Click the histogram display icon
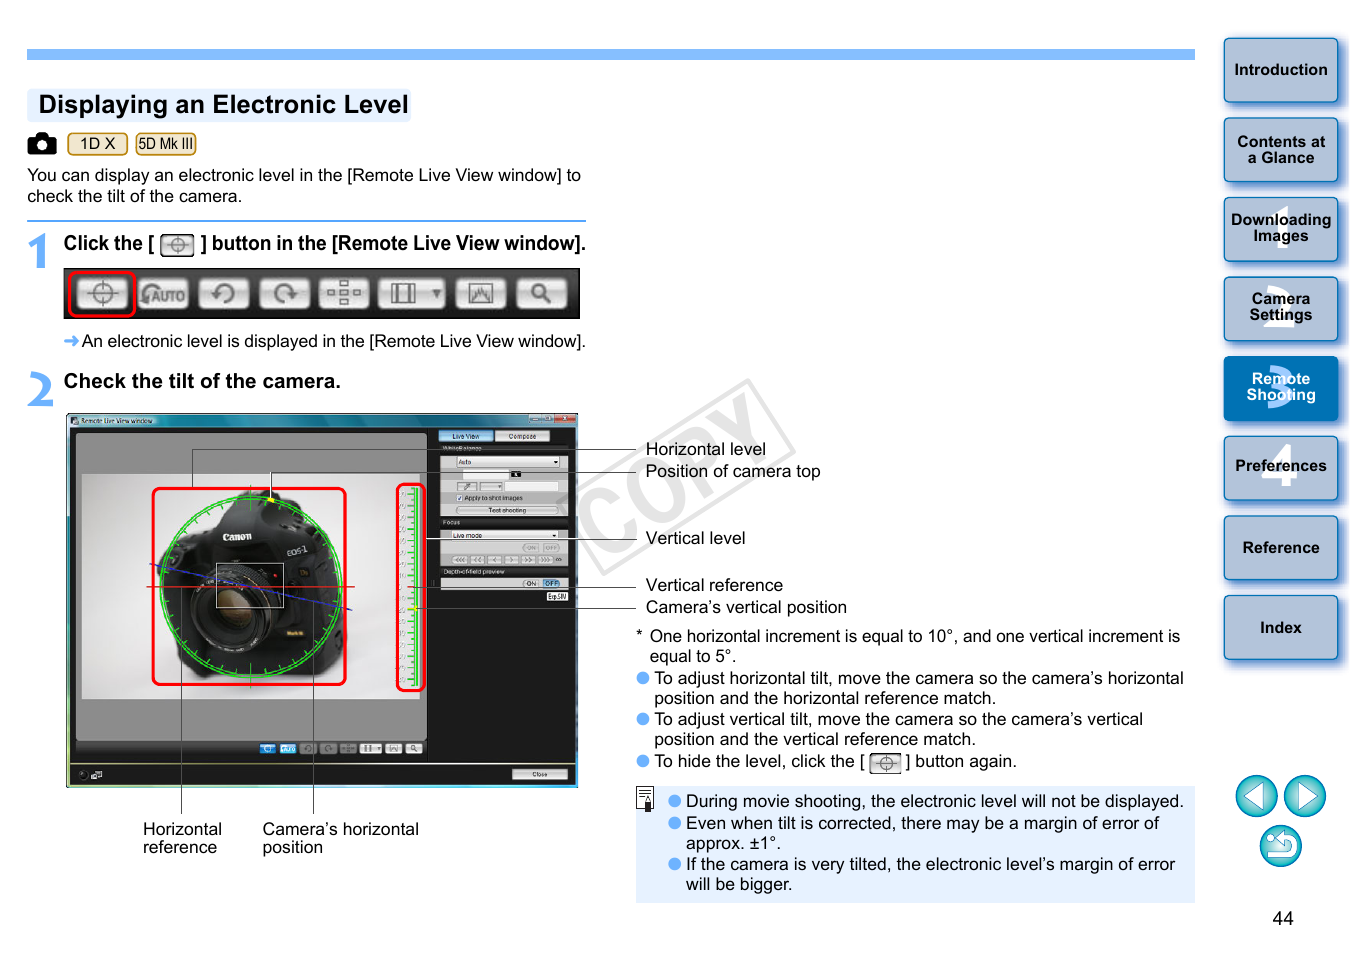 point(480,294)
